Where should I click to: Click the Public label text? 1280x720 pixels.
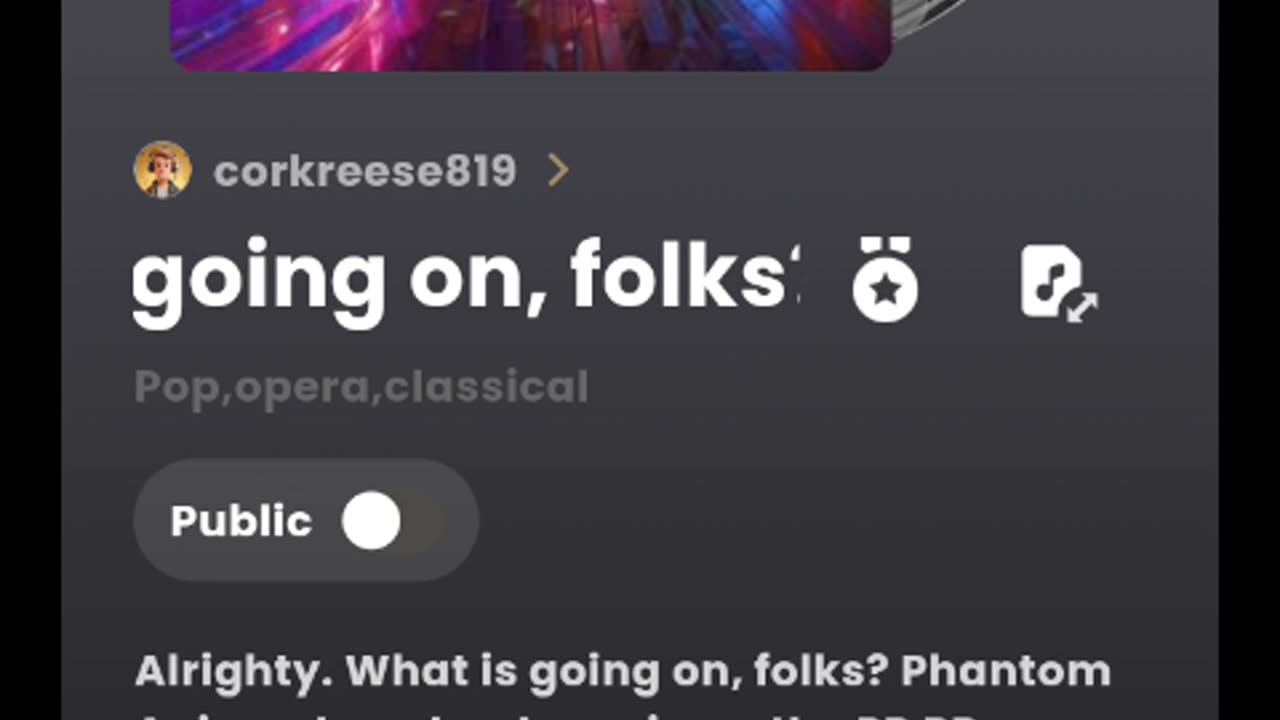coord(241,521)
